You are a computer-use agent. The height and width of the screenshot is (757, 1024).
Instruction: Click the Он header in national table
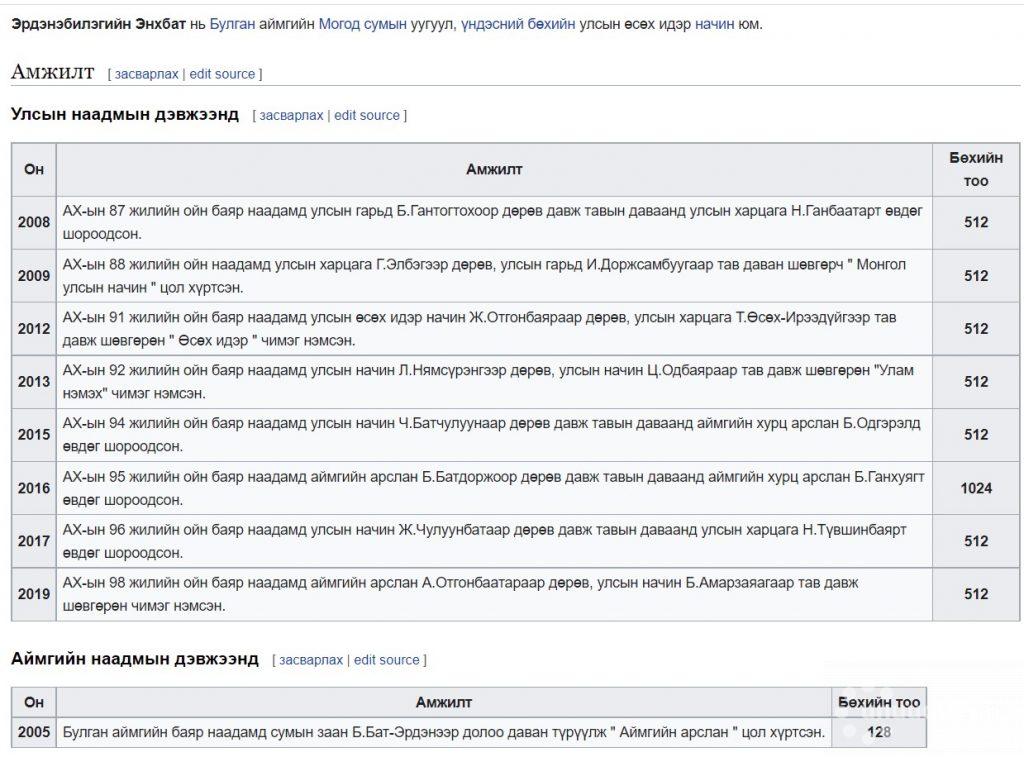click(x=34, y=169)
